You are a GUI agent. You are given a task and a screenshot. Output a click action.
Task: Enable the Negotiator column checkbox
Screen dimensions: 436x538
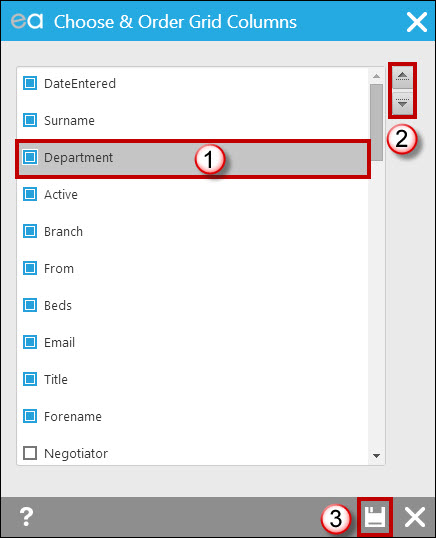[x=30, y=453]
